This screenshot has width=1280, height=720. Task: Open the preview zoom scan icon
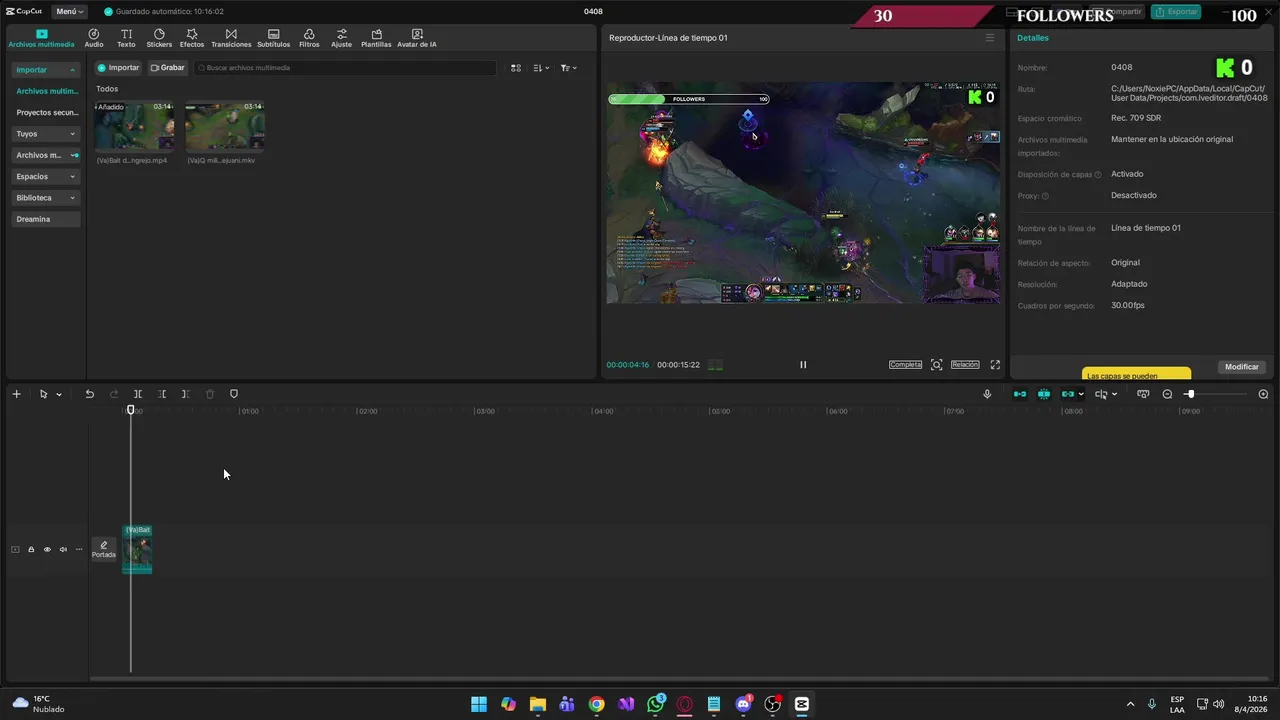(937, 365)
